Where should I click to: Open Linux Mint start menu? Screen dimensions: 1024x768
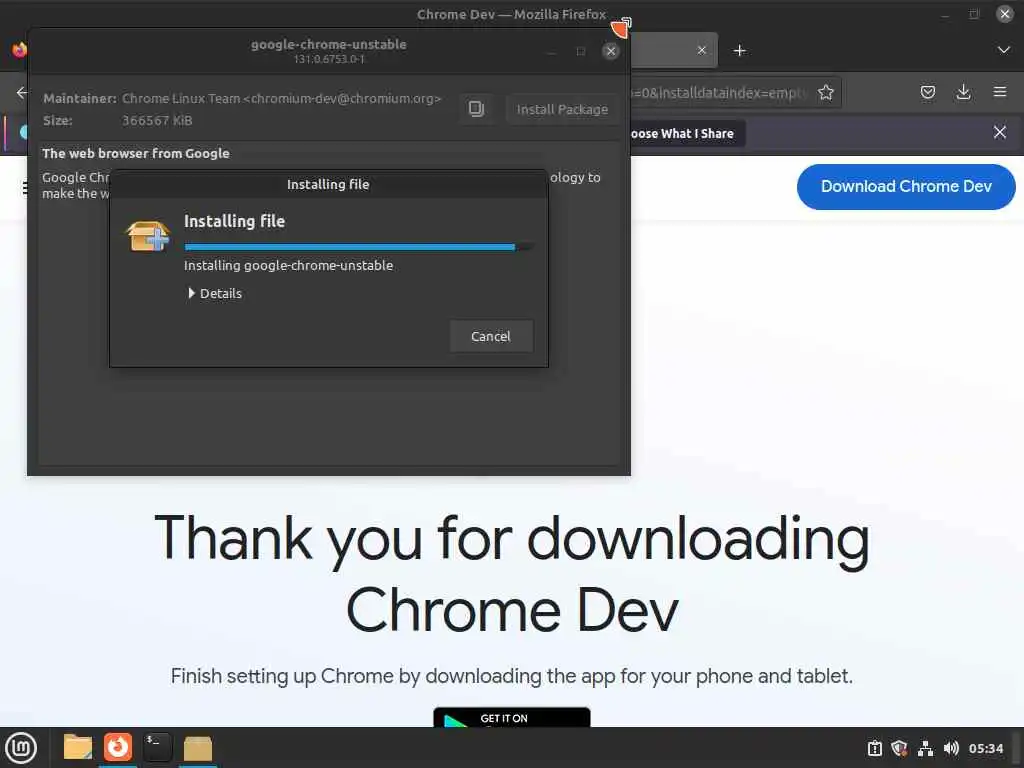click(22, 747)
